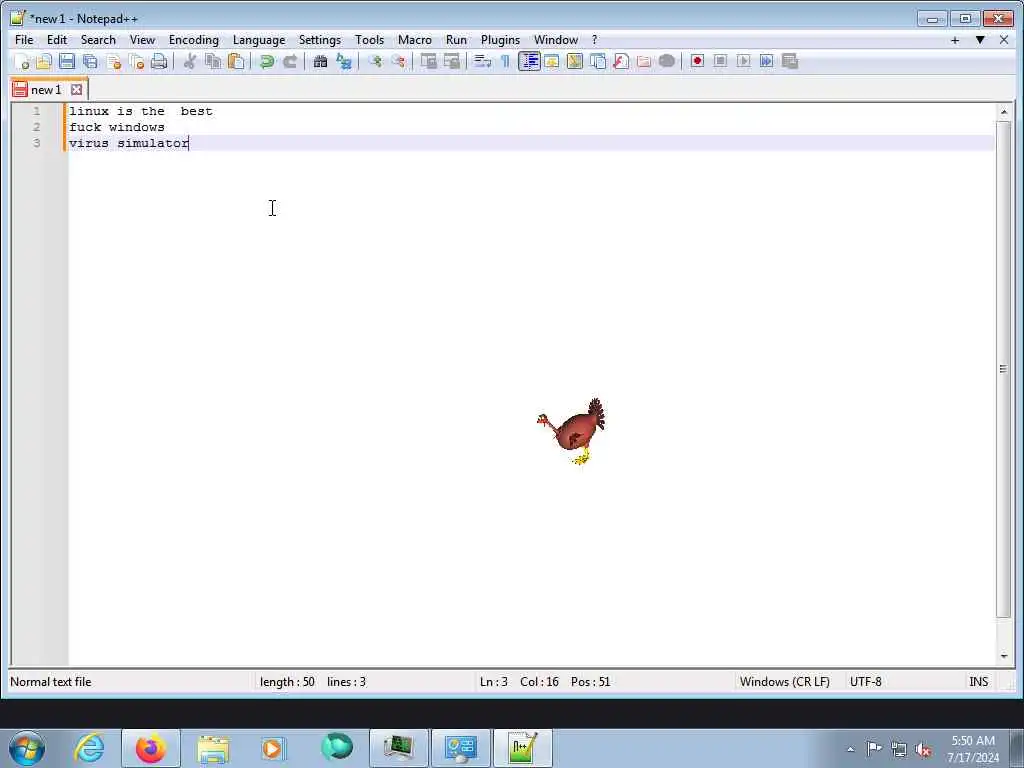Click Windows (CR LF) line ending indicator
The height and width of the screenshot is (768, 1024).
tap(784, 682)
